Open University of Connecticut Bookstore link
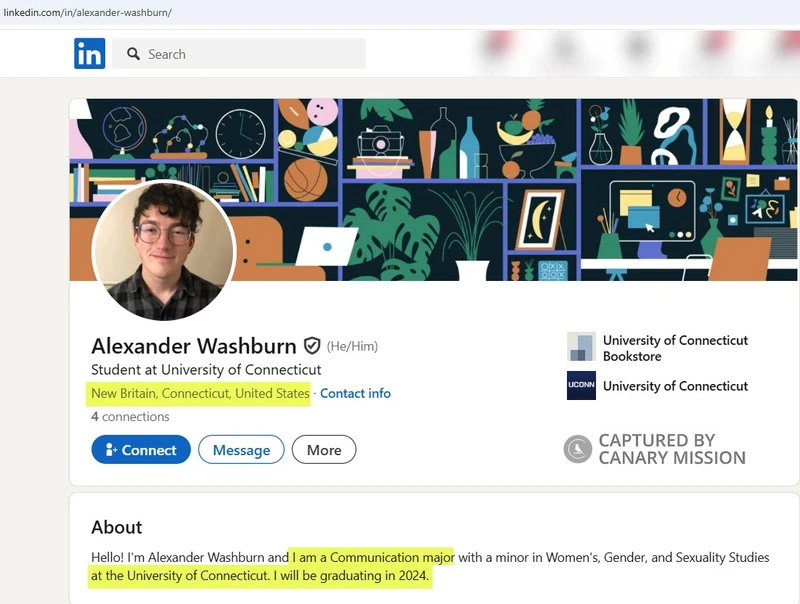Screen dimensions: 800x604 point(675,348)
